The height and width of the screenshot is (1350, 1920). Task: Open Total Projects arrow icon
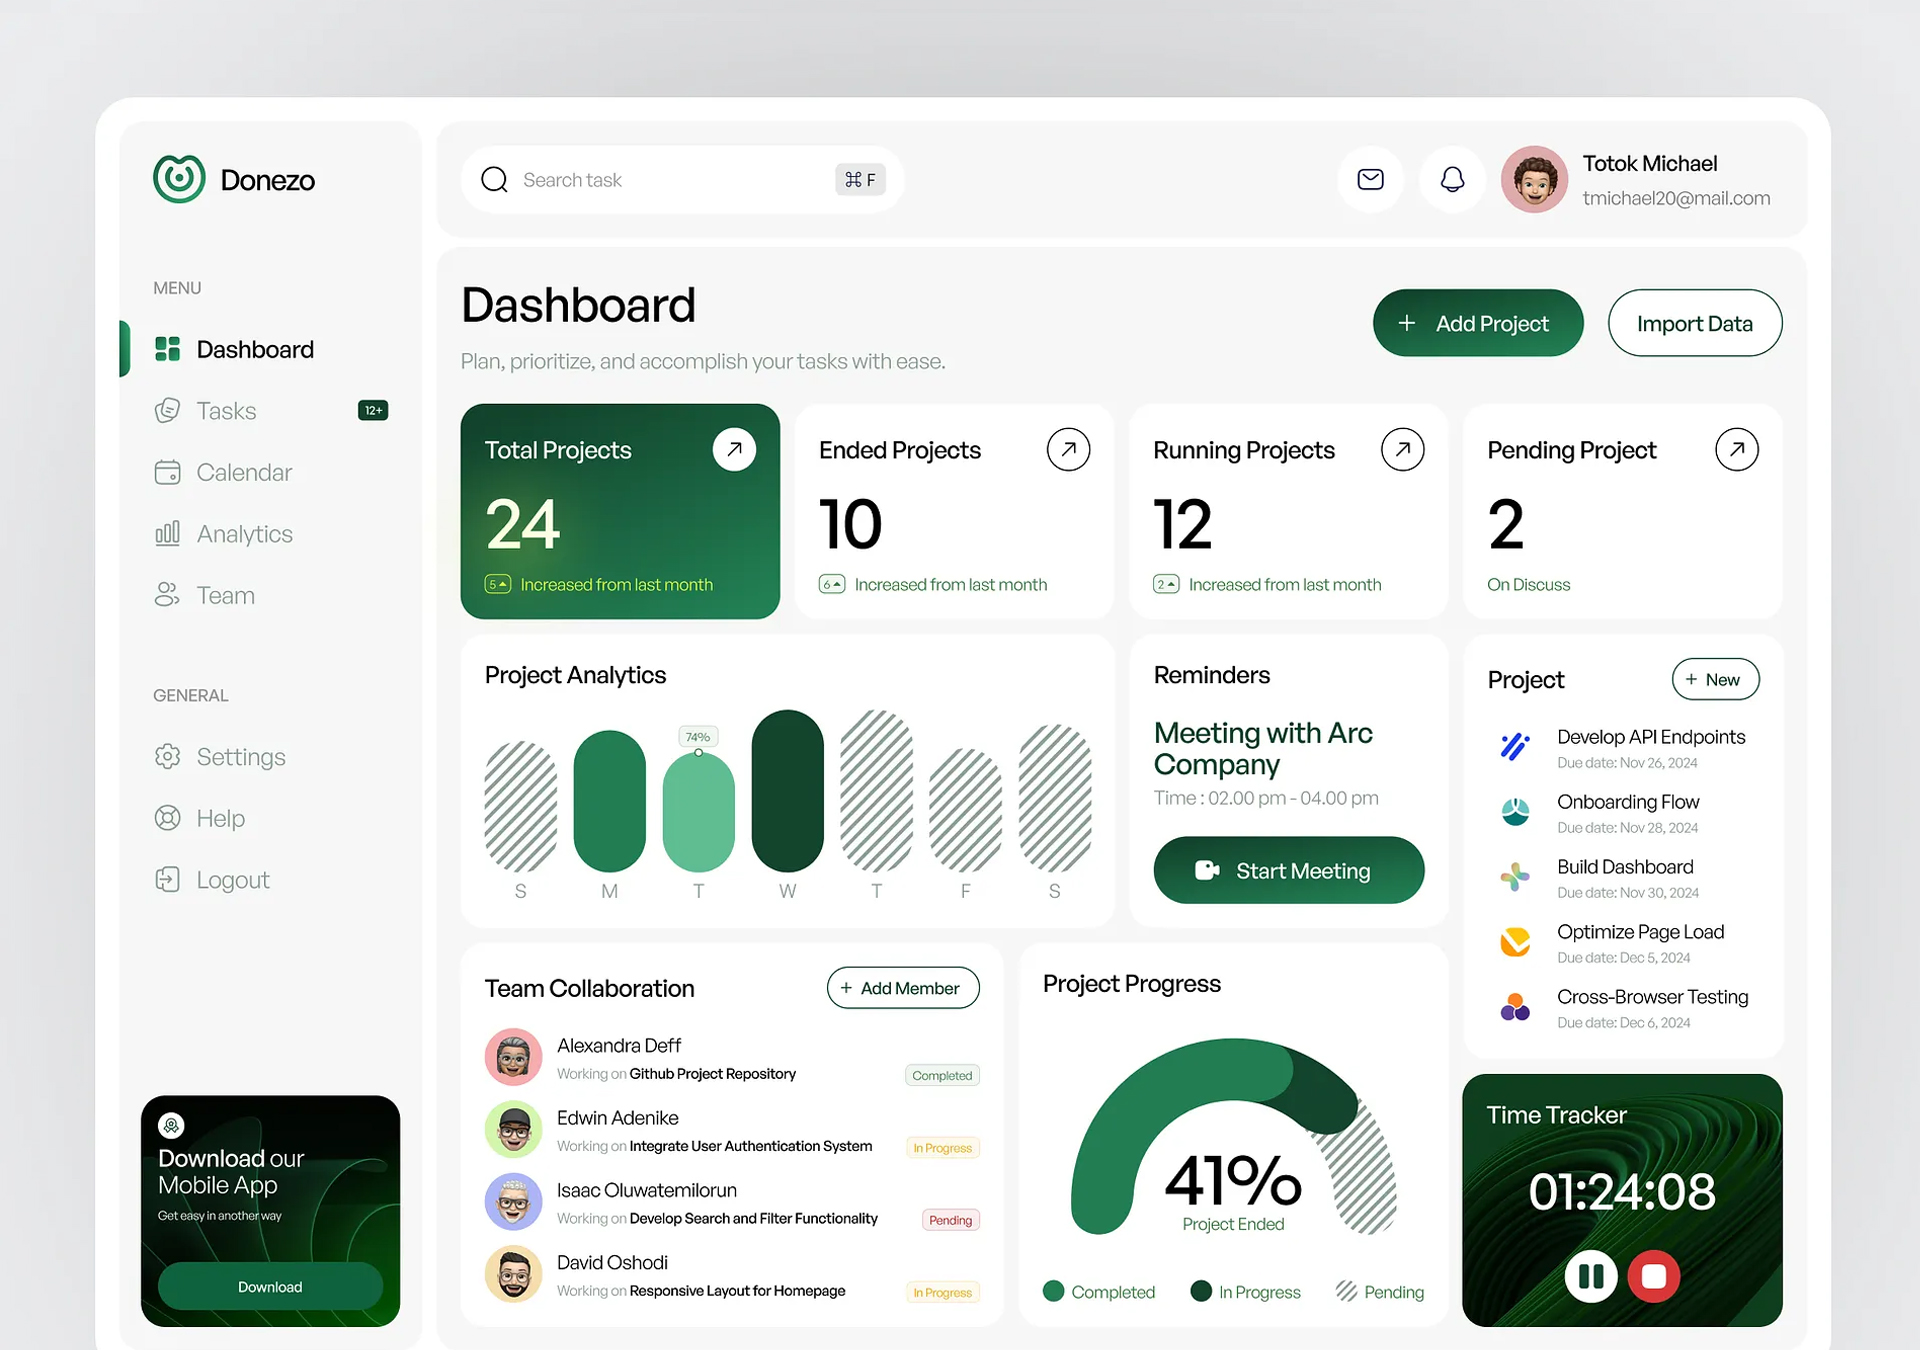pyautogui.click(x=734, y=450)
